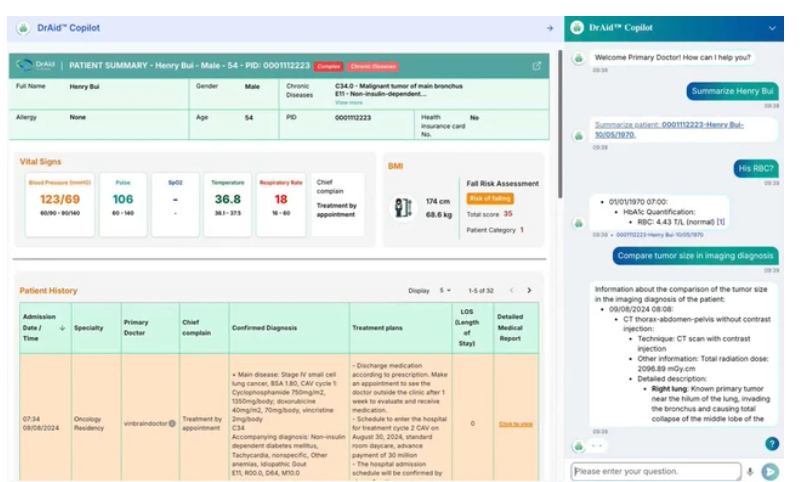Click the Confirmed Diagnosis column header
Viewport: 802px width, 482px height.
289,328
